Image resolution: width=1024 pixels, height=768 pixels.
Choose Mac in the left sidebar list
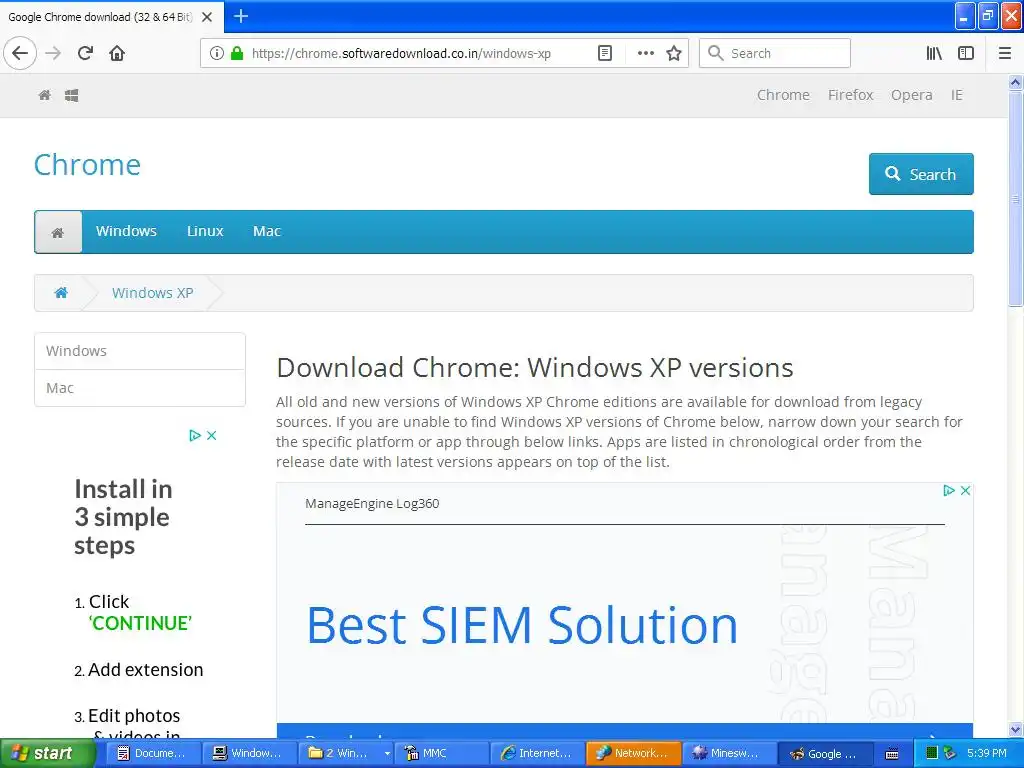point(140,388)
